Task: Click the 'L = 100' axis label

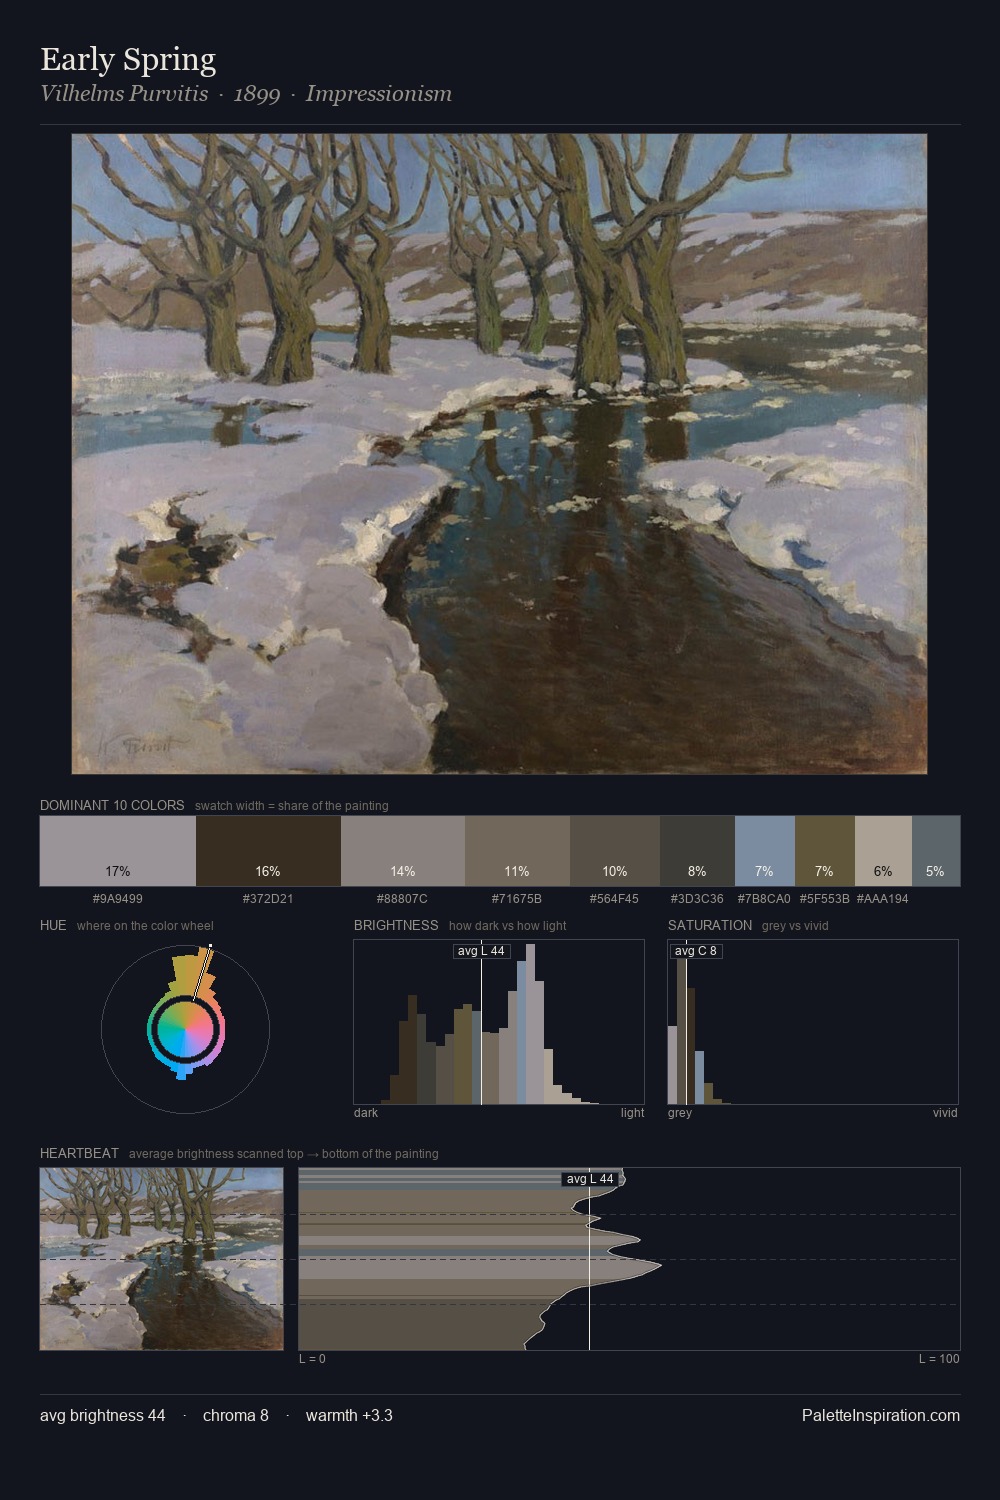Action: (939, 1358)
